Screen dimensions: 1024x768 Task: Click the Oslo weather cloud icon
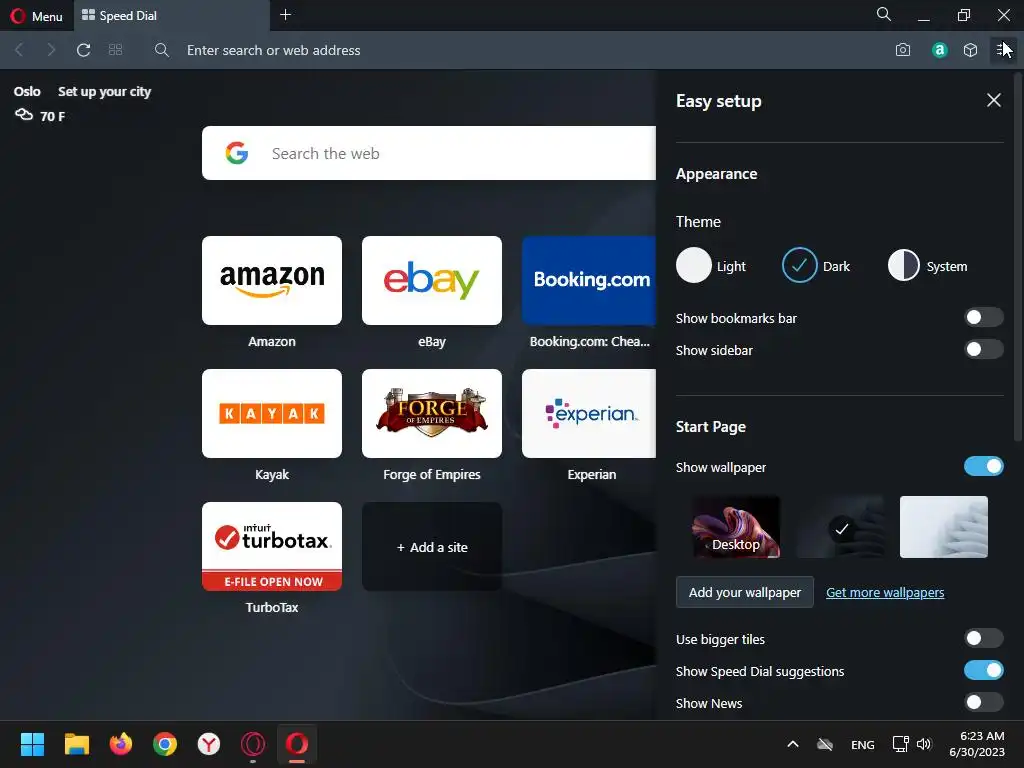coord(24,116)
